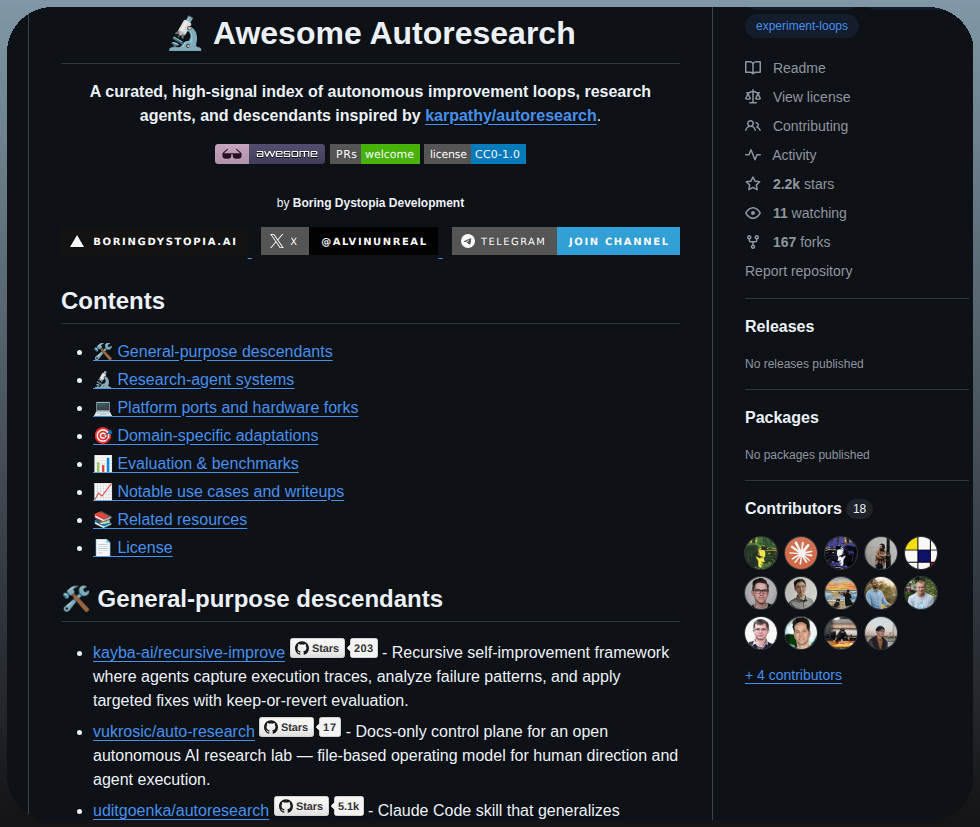
Task: Open the Contributors heading link
Action: (793, 509)
